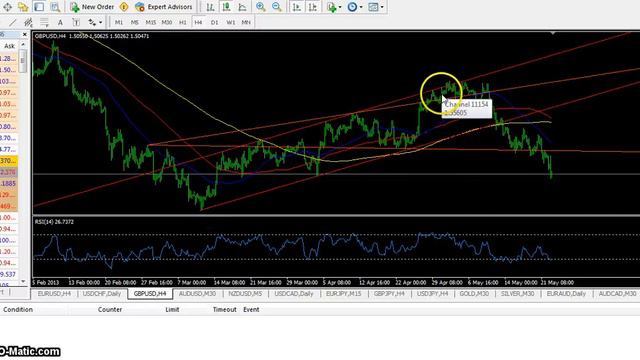
Task: Switch to the EURAUD,Daily chart tab
Action: pos(566,293)
